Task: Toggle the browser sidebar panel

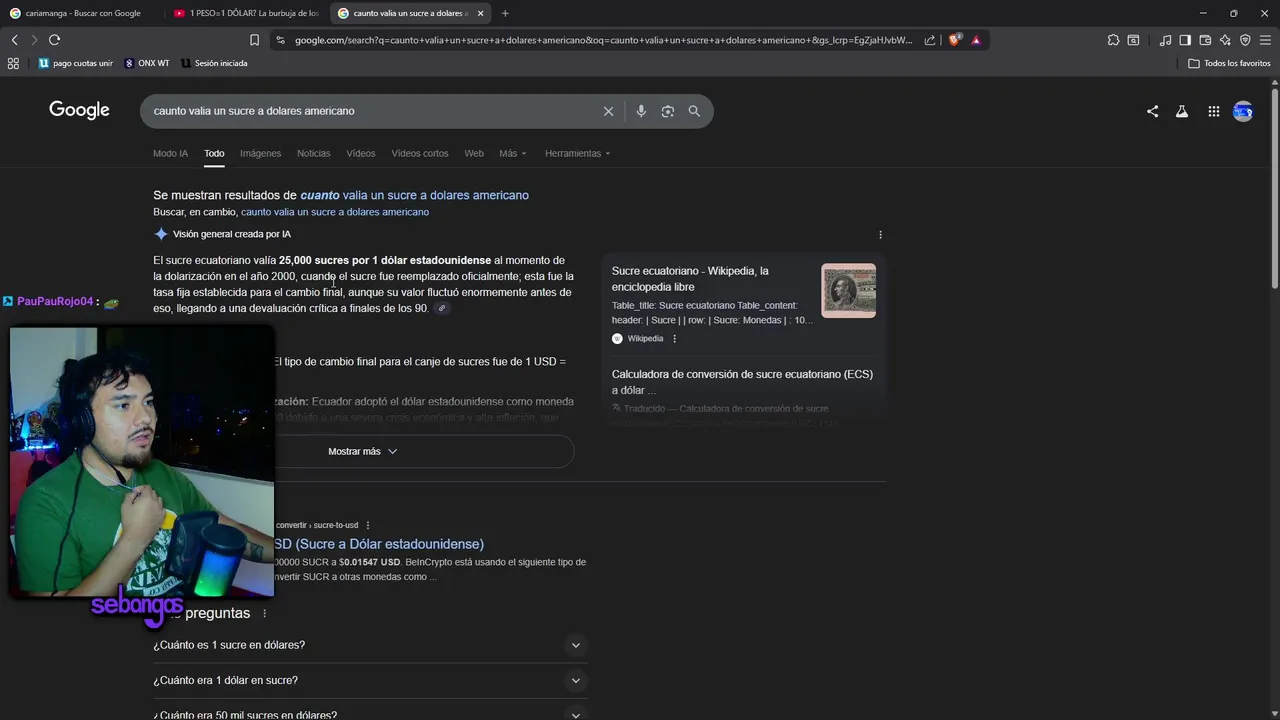Action: click(1185, 40)
